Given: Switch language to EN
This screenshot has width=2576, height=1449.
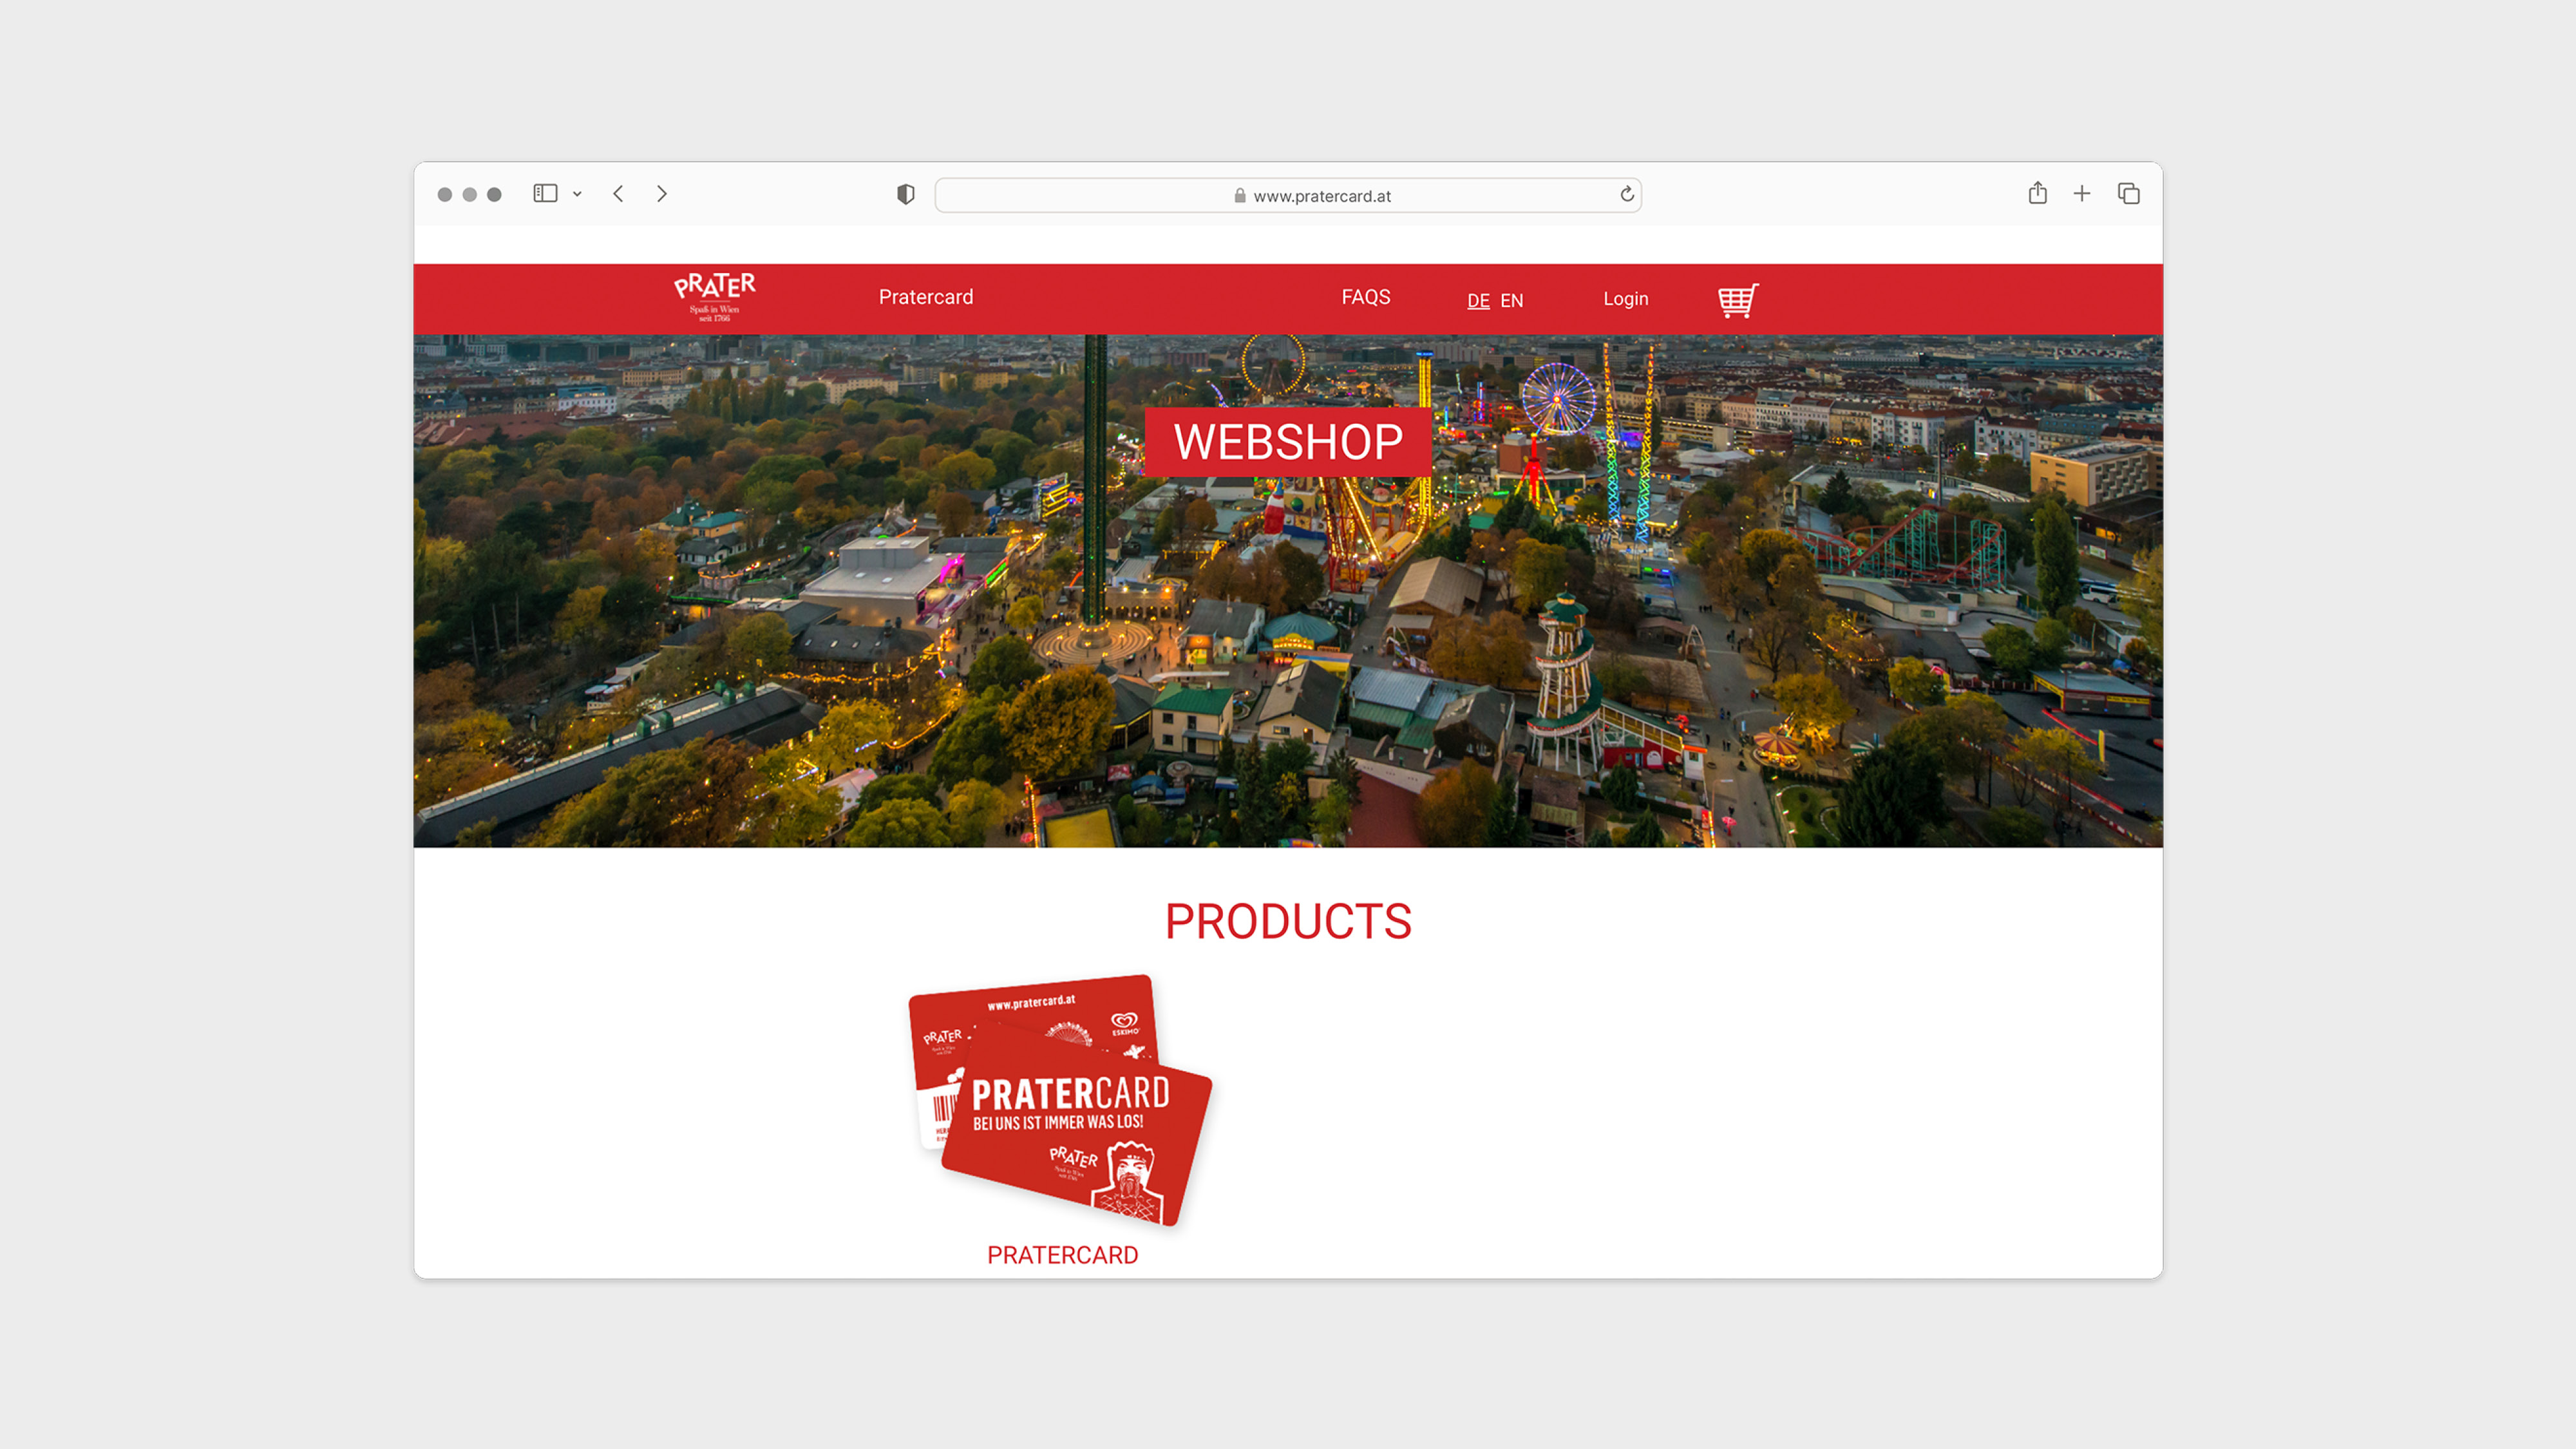Looking at the screenshot, I should coord(1512,300).
